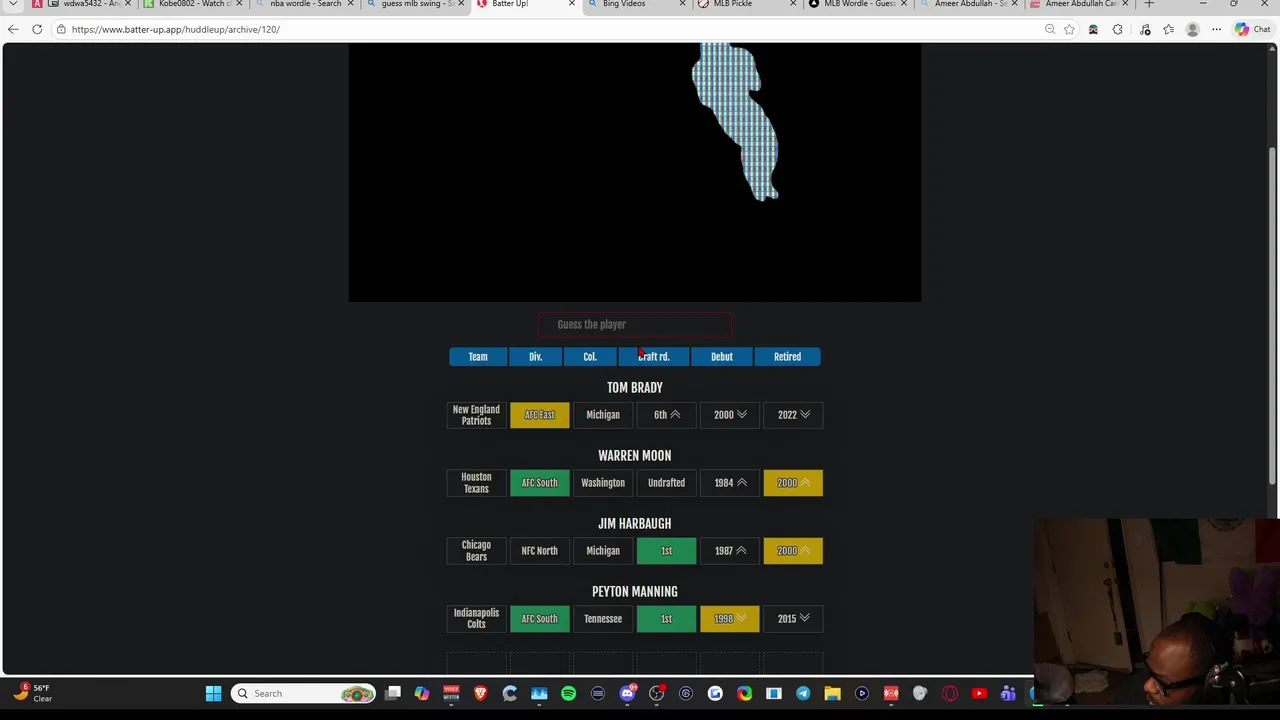This screenshot has width=1280, height=720.
Task: Switch to the Bing Videos tab
Action: coord(635,4)
